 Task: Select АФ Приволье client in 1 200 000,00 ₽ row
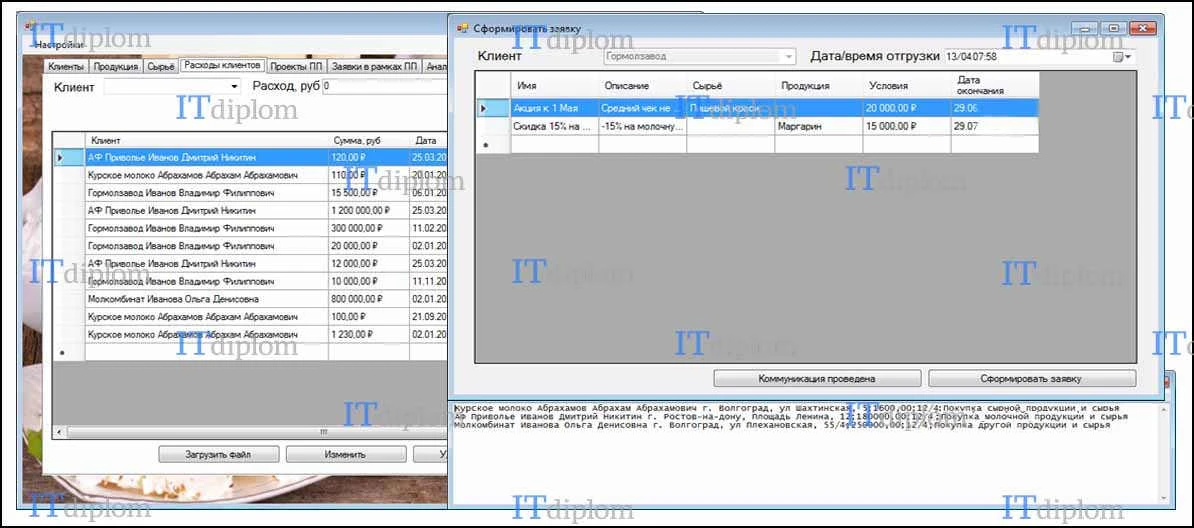coord(206,210)
